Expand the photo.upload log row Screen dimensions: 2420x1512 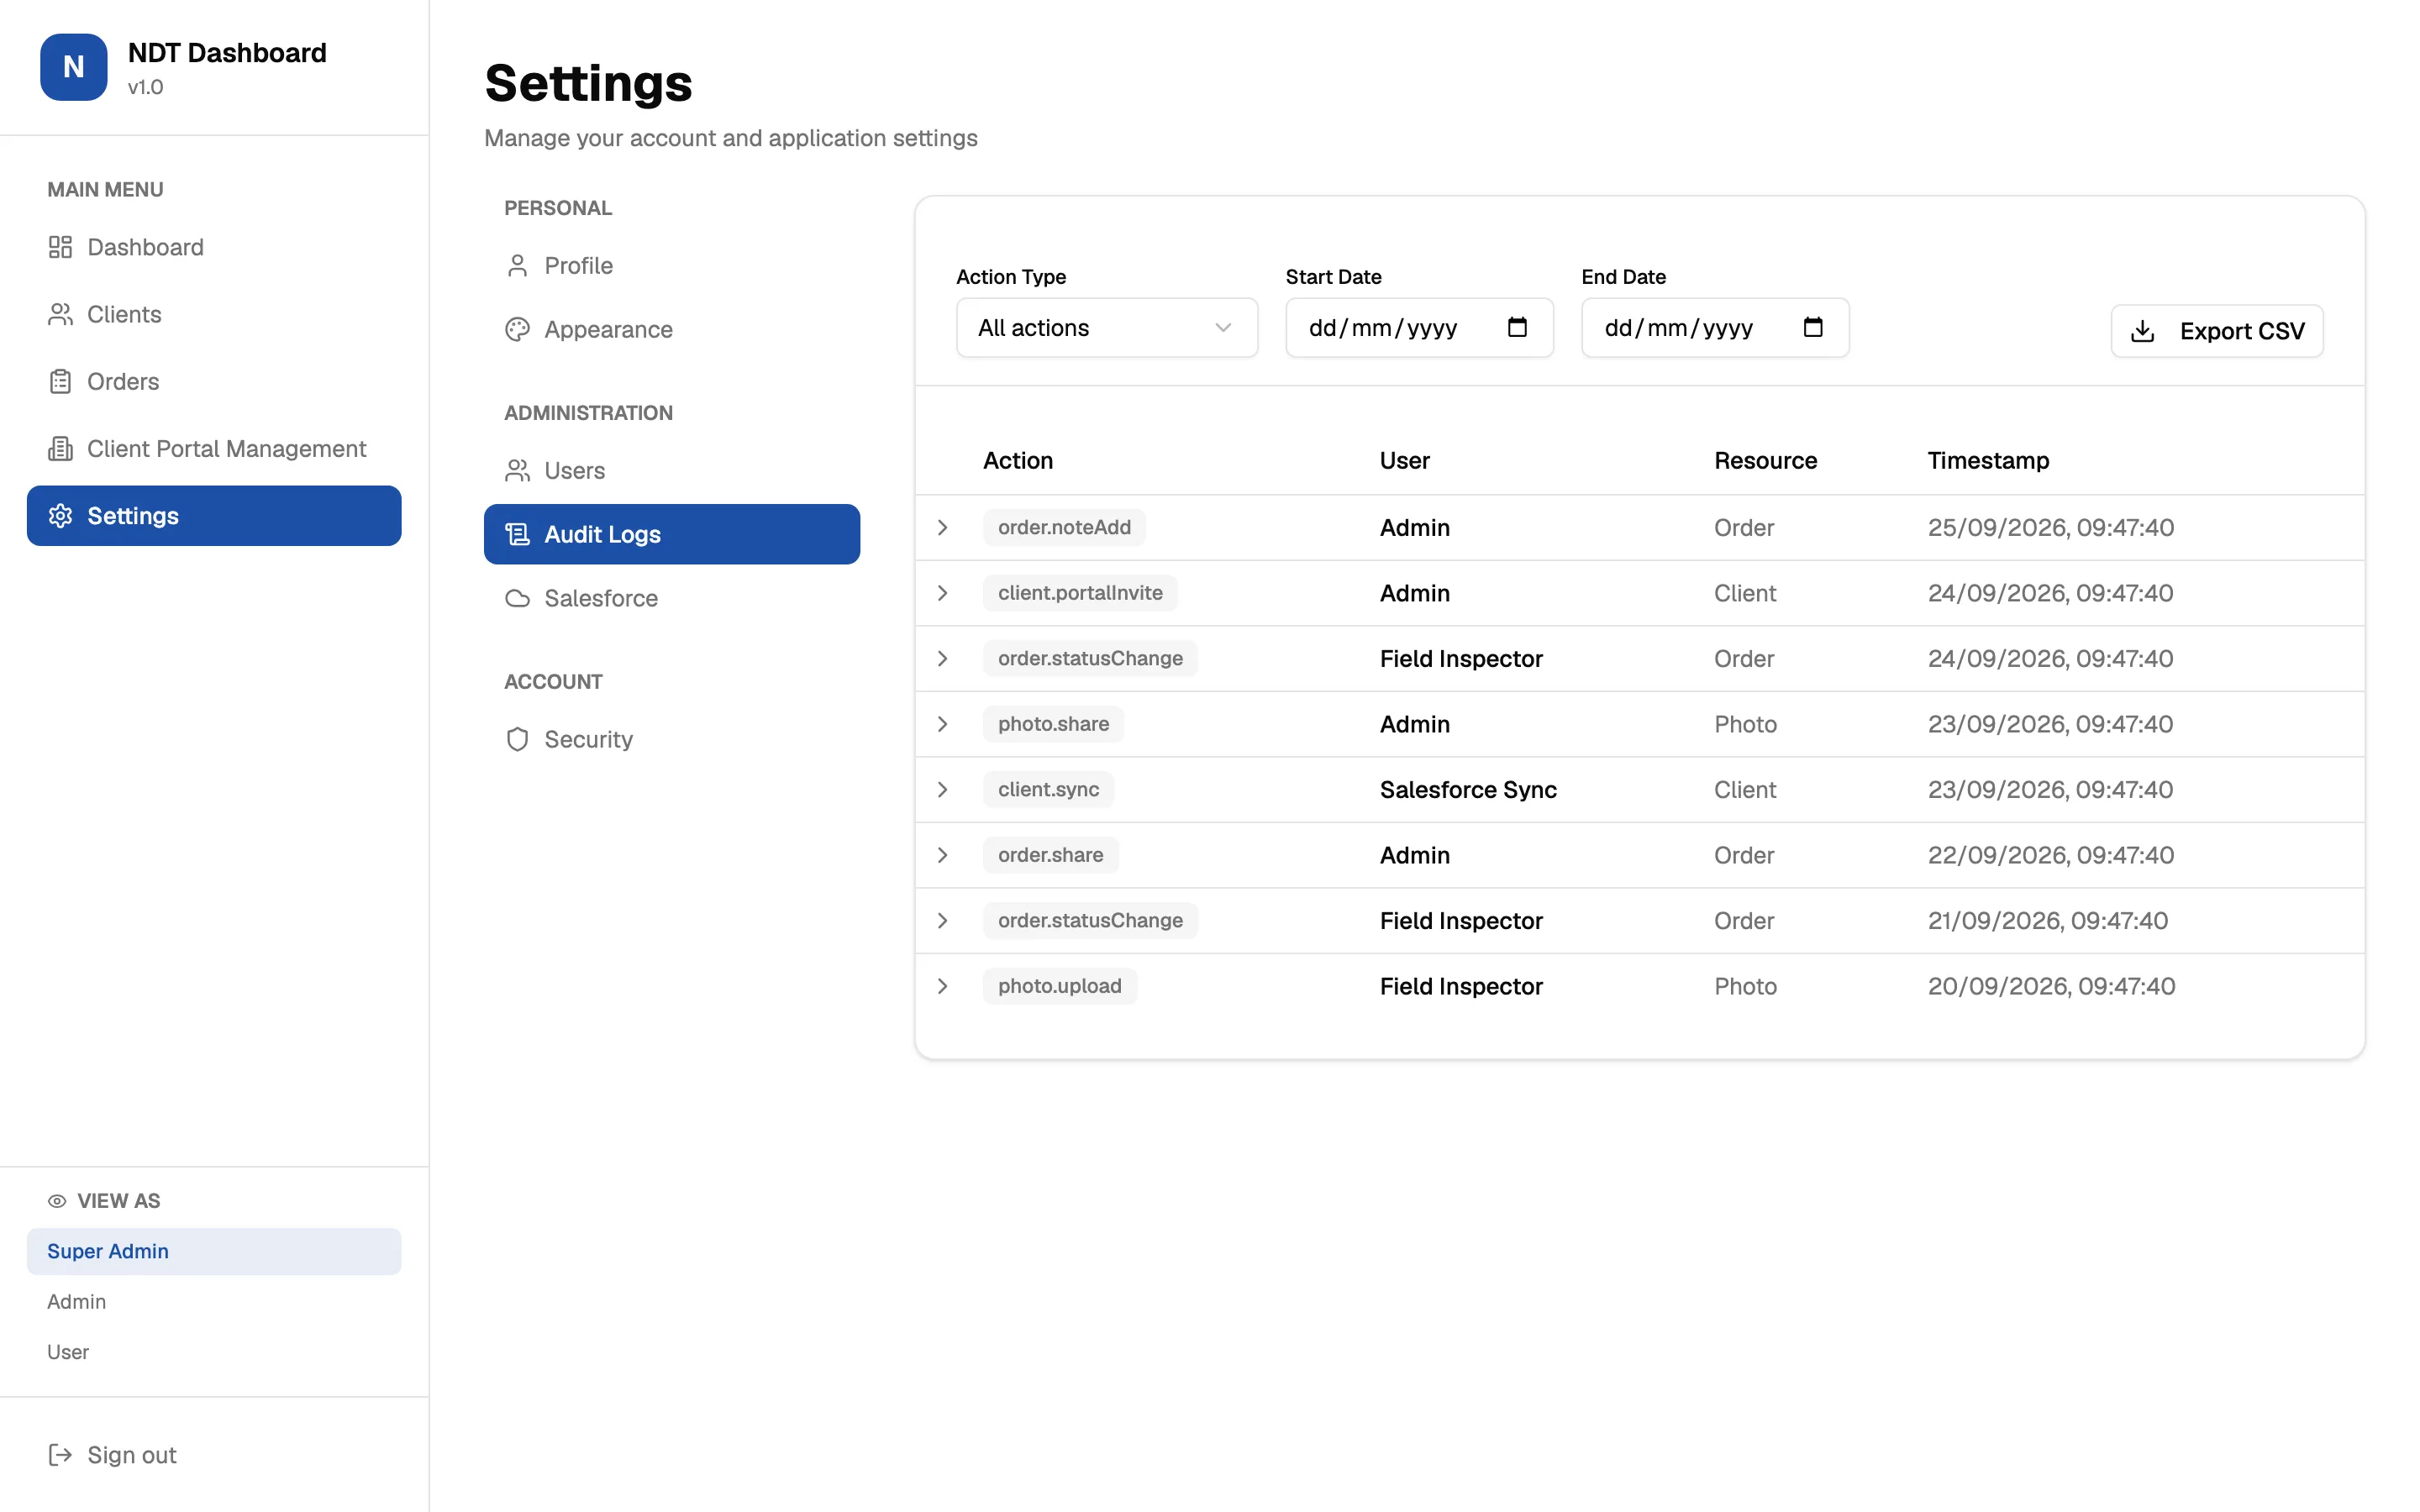point(942,986)
